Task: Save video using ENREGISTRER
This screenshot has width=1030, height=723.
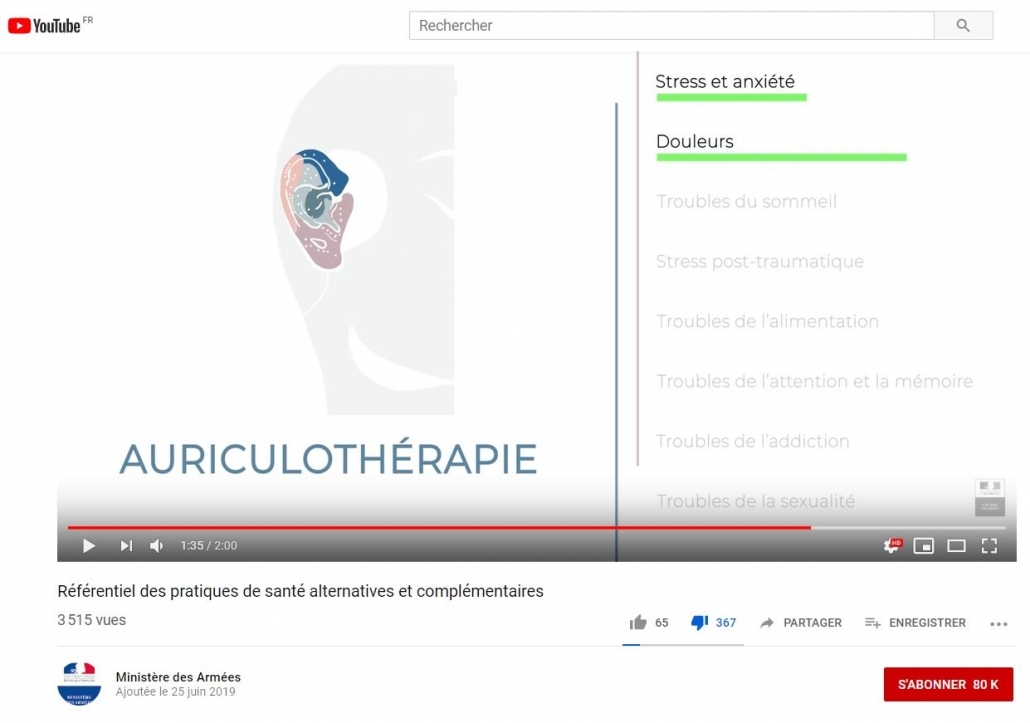Action: point(916,623)
